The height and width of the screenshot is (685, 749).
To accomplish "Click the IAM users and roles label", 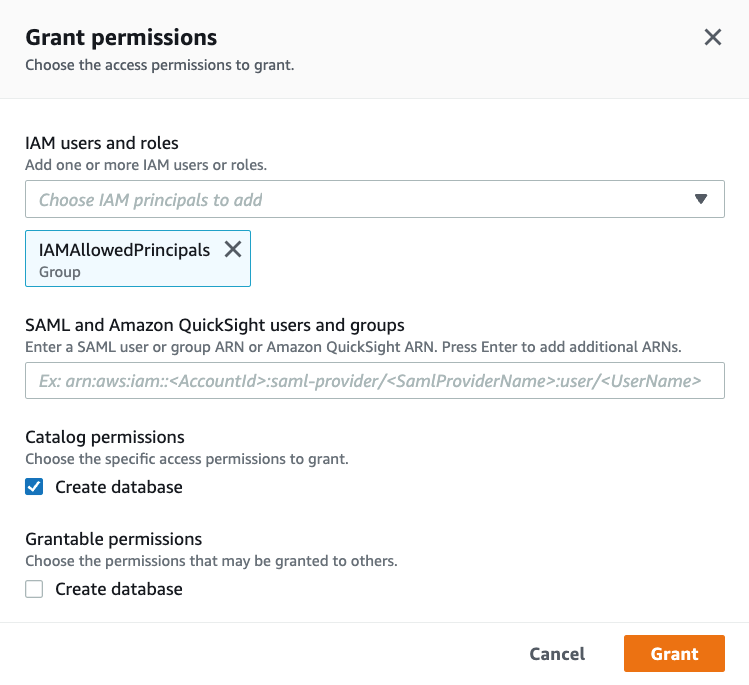I will [x=102, y=143].
